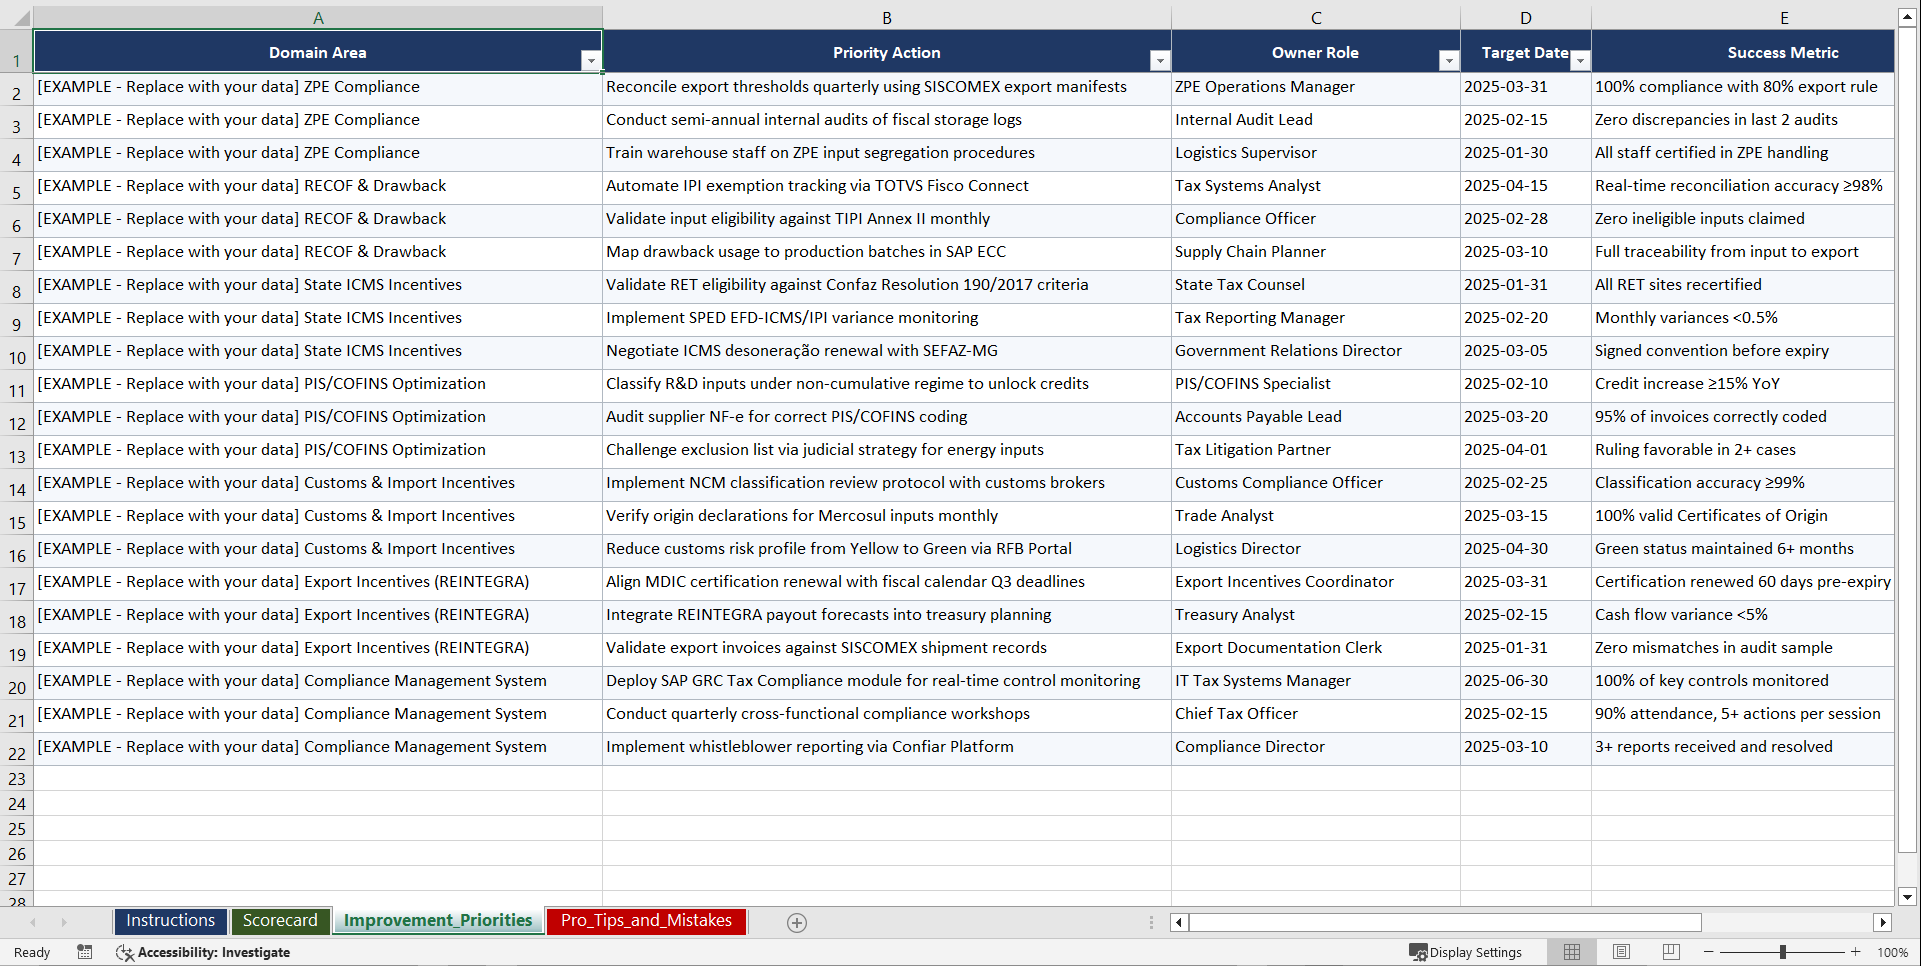Screen dimensions: 1921x966
Task: Open the Domain Area column filter
Action: tap(592, 60)
